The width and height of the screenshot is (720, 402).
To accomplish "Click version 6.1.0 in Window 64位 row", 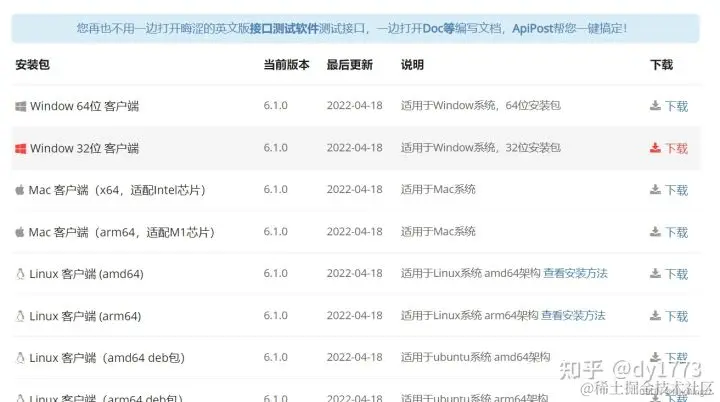I will coord(276,106).
